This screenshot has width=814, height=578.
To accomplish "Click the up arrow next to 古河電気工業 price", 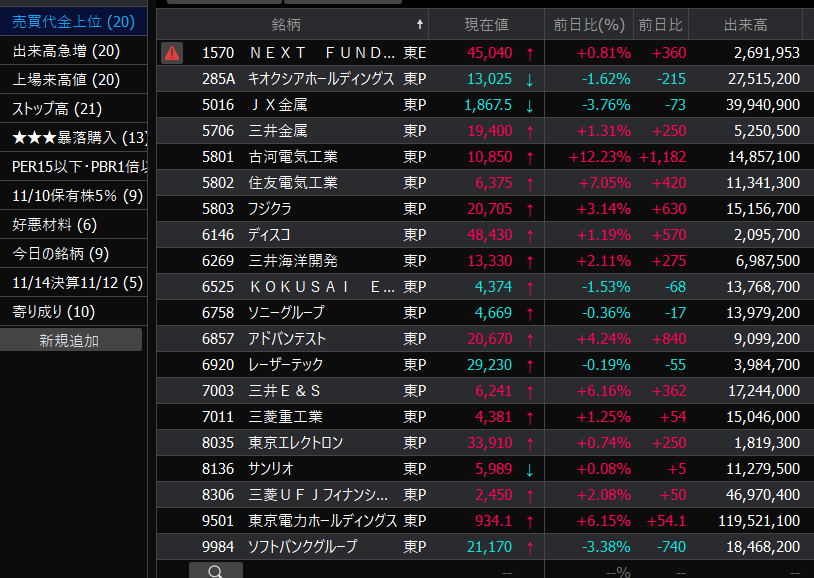I will pos(529,157).
